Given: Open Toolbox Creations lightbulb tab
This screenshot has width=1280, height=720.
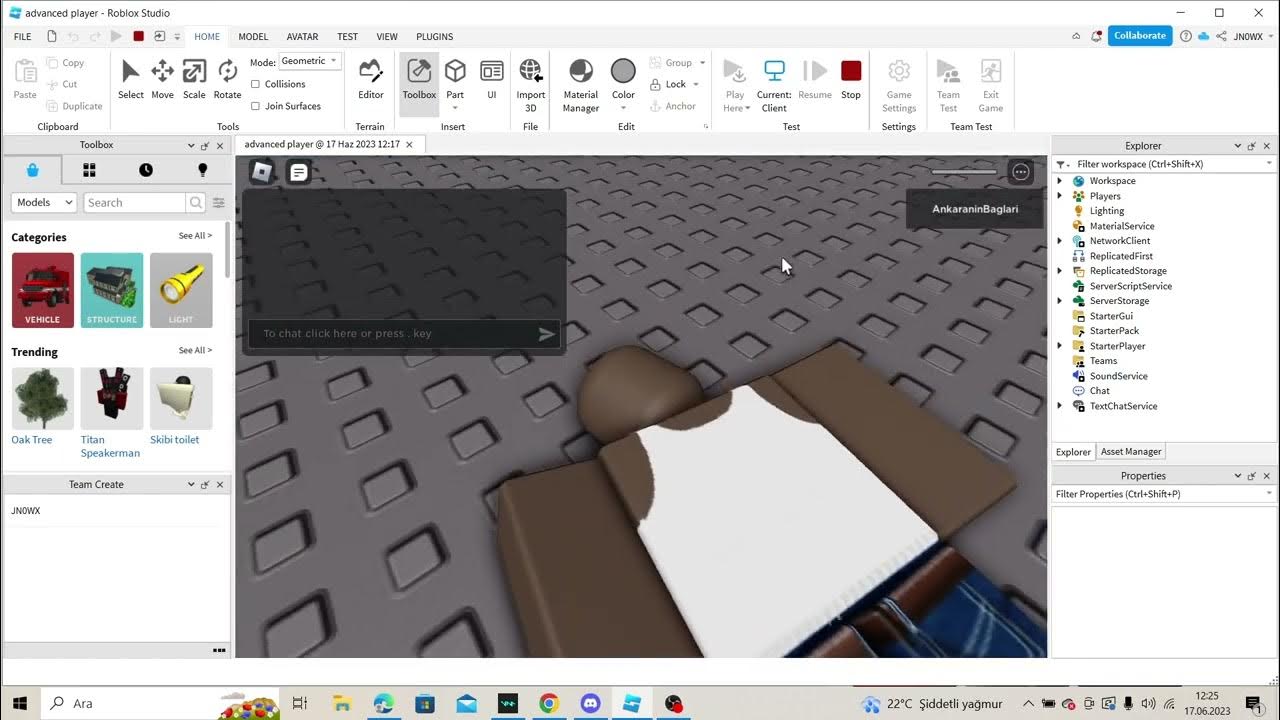Looking at the screenshot, I should (x=202, y=170).
